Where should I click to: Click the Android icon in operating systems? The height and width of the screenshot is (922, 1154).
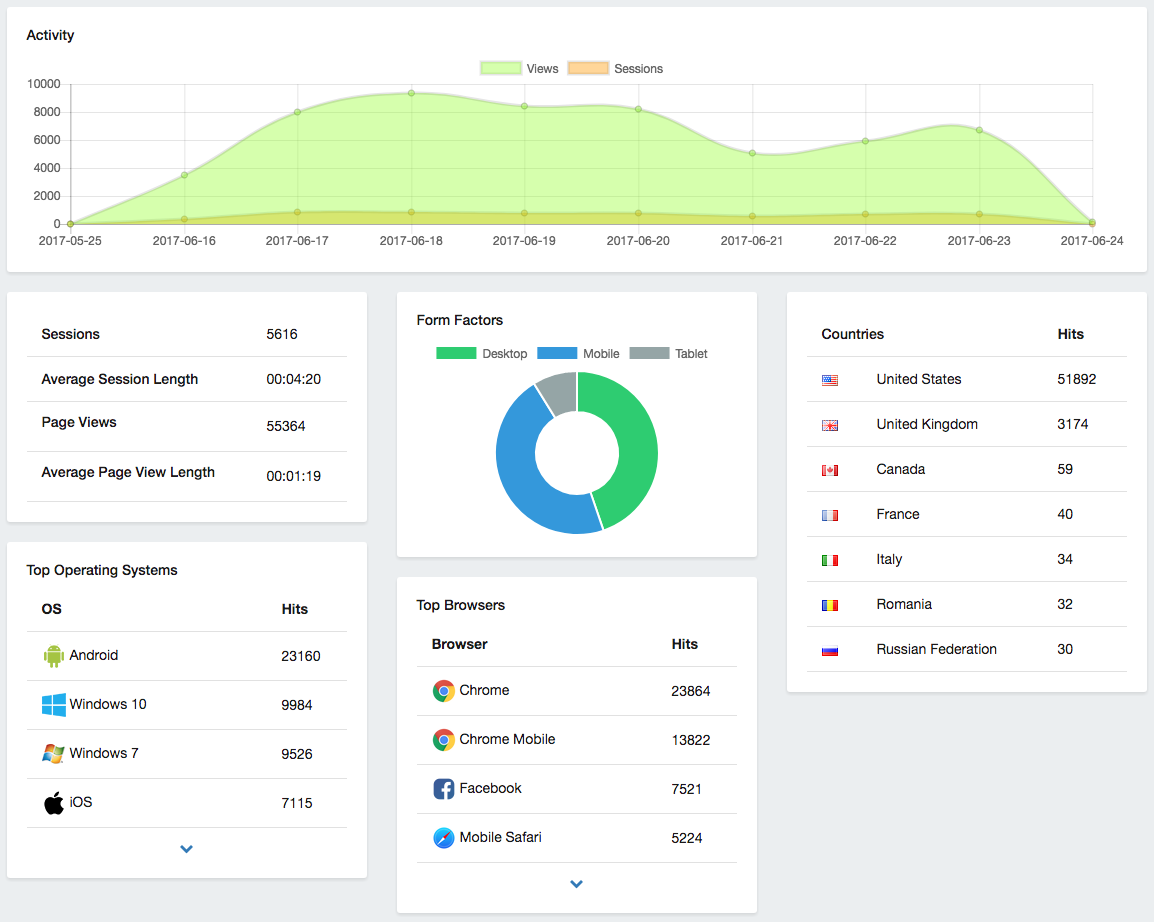(54, 656)
